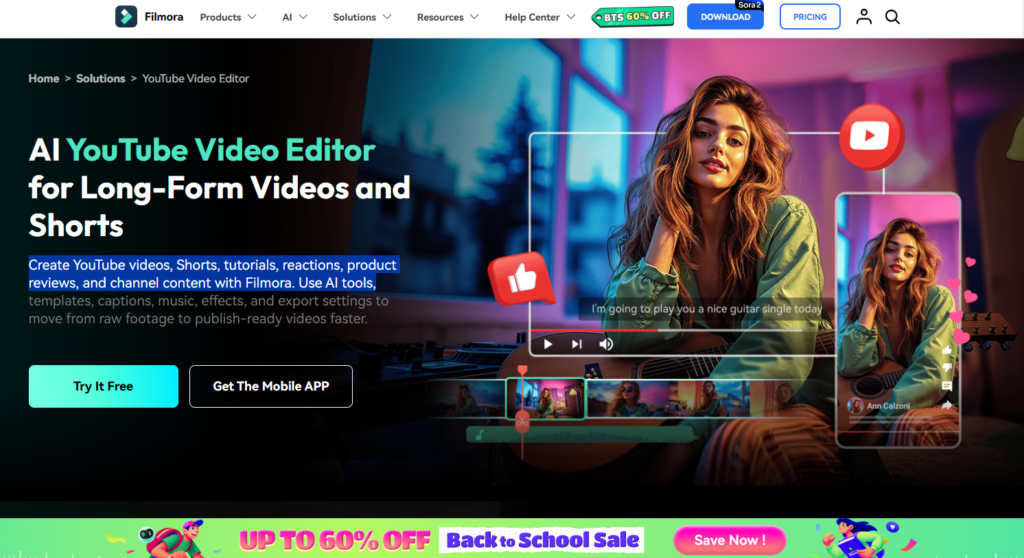Click the green audio waveform track

pos(580,435)
